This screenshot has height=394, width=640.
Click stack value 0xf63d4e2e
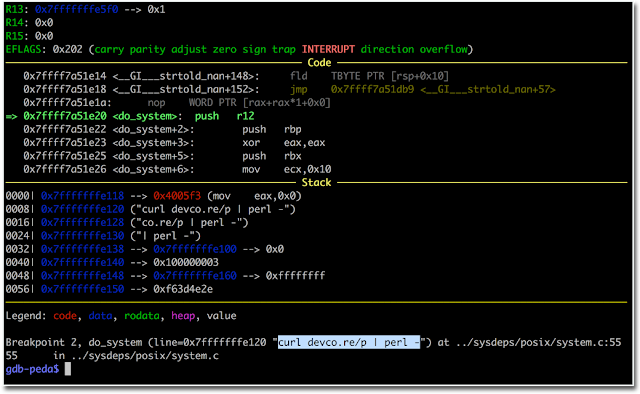(183, 289)
